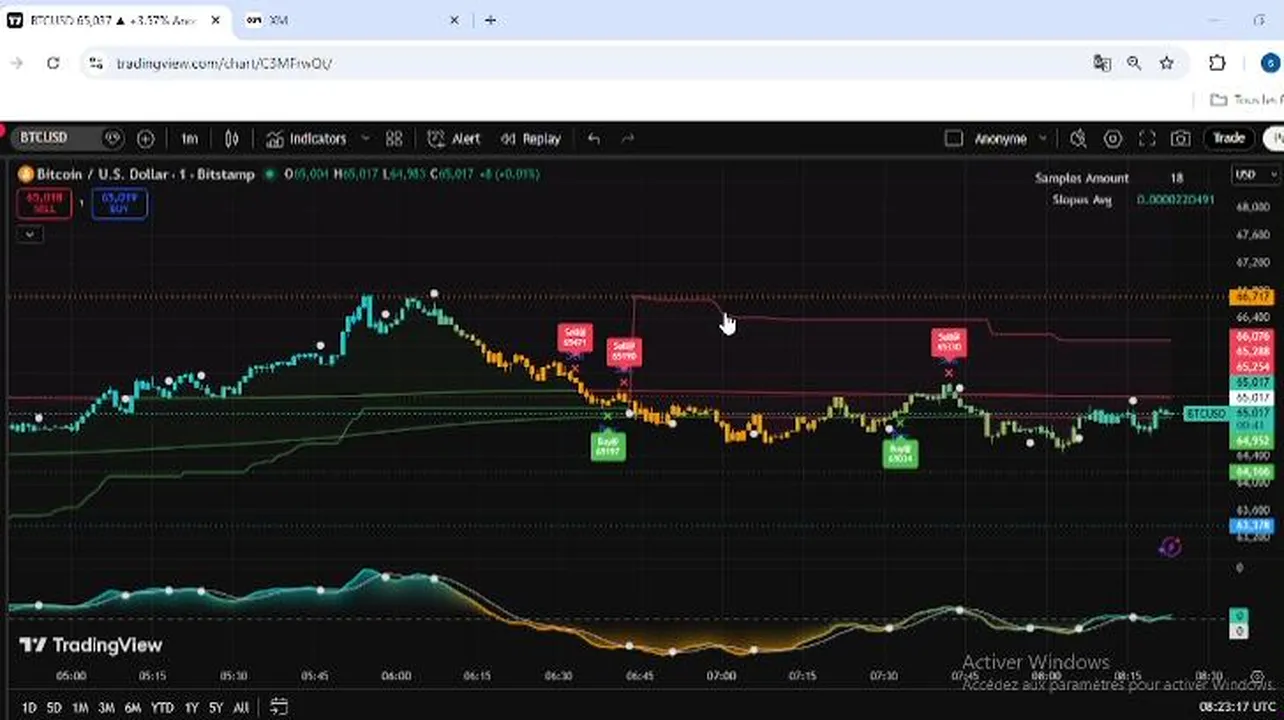Click the Trade button
Screen dimensions: 1284x720
pyautogui.click(x=1229, y=138)
